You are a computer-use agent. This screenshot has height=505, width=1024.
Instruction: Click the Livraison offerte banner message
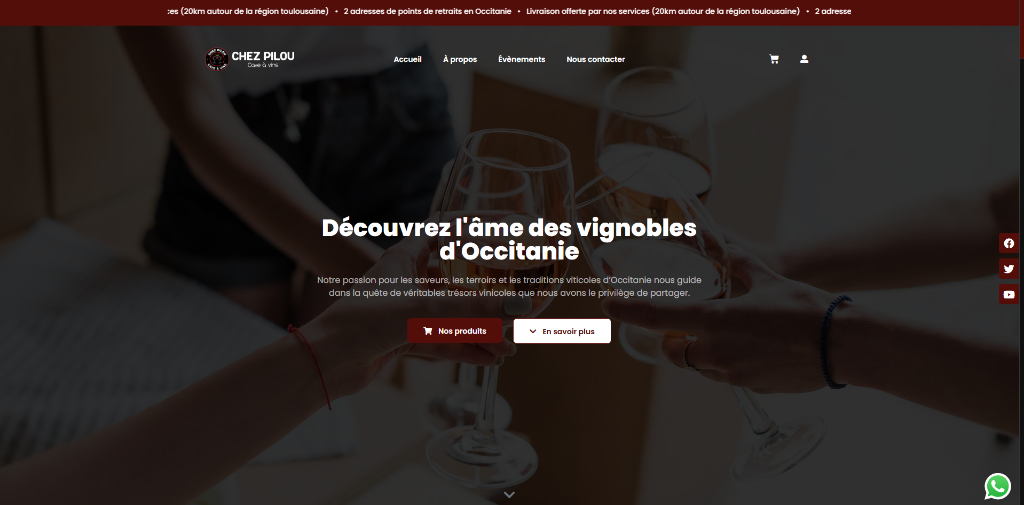coord(663,11)
